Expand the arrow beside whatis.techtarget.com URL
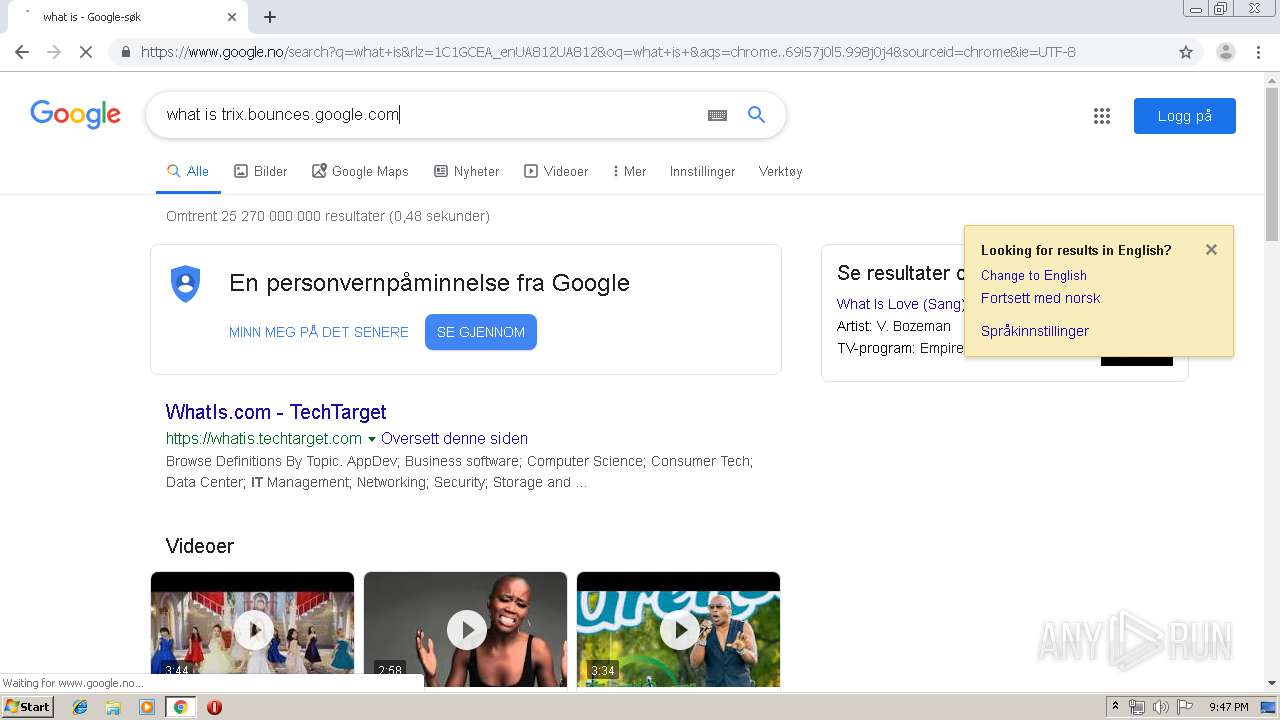The width and height of the screenshot is (1280, 720). pos(372,439)
